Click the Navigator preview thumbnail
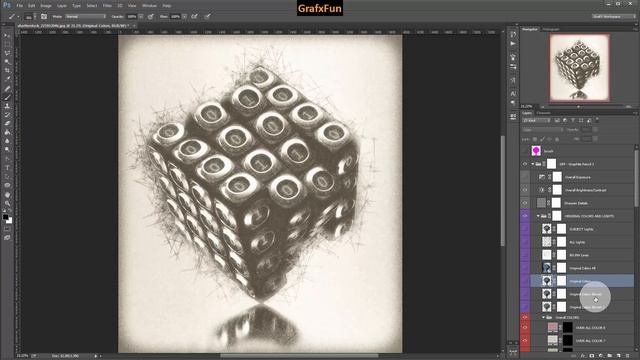The width and height of the screenshot is (640, 360). coord(580,67)
